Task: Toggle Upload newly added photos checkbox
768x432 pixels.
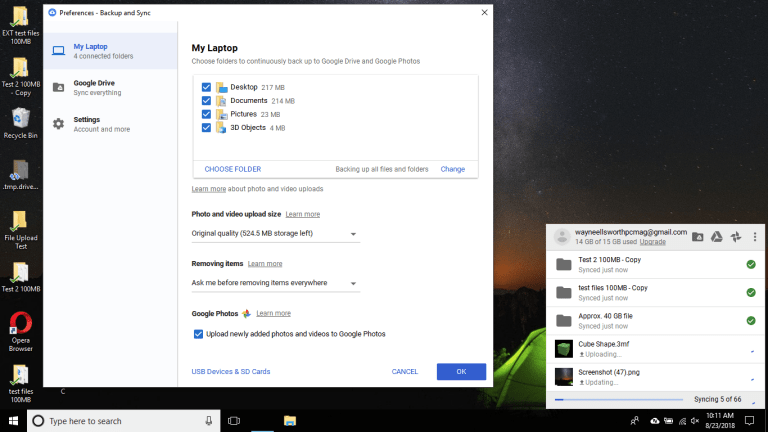Action: click(x=198, y=334)
